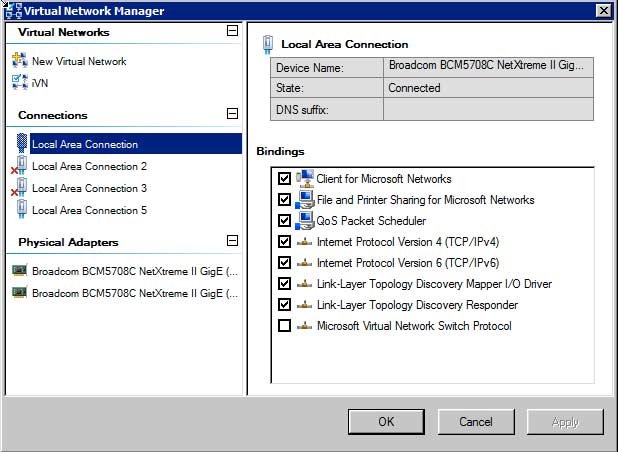Click the selected Local Area Connection adapter icon

point(22,143)
